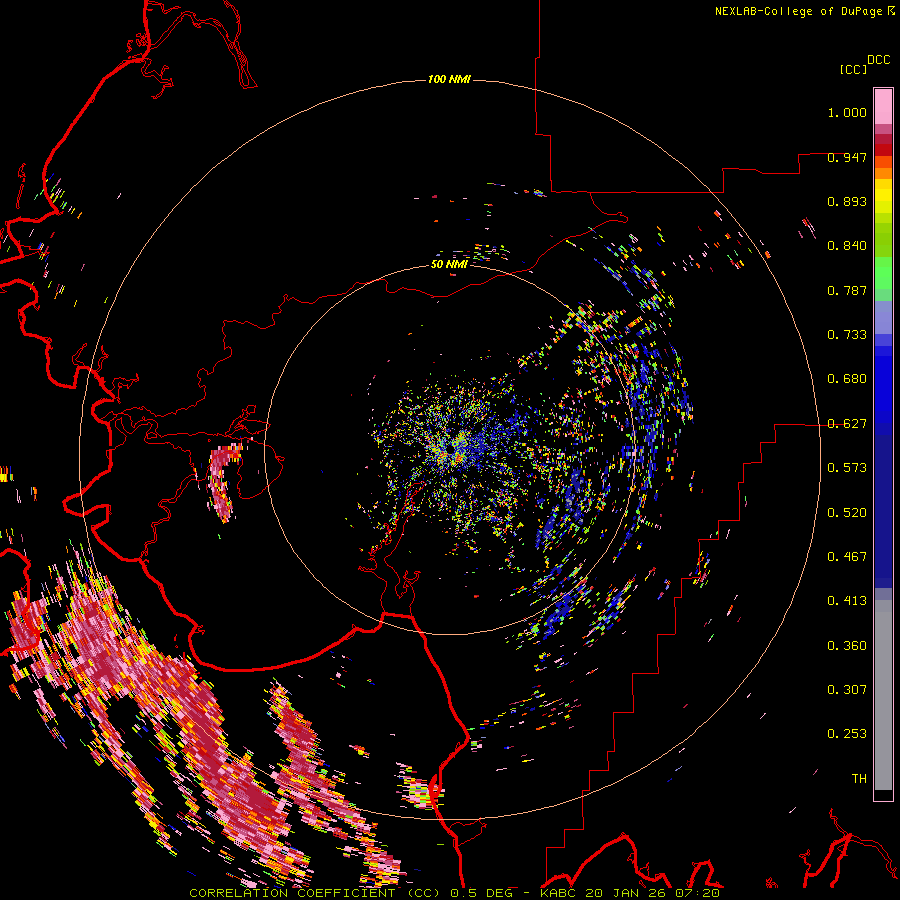Click the Correlation Coefficient caption at bottom
The height and width of the screenshot is (900, 900).
455,893
